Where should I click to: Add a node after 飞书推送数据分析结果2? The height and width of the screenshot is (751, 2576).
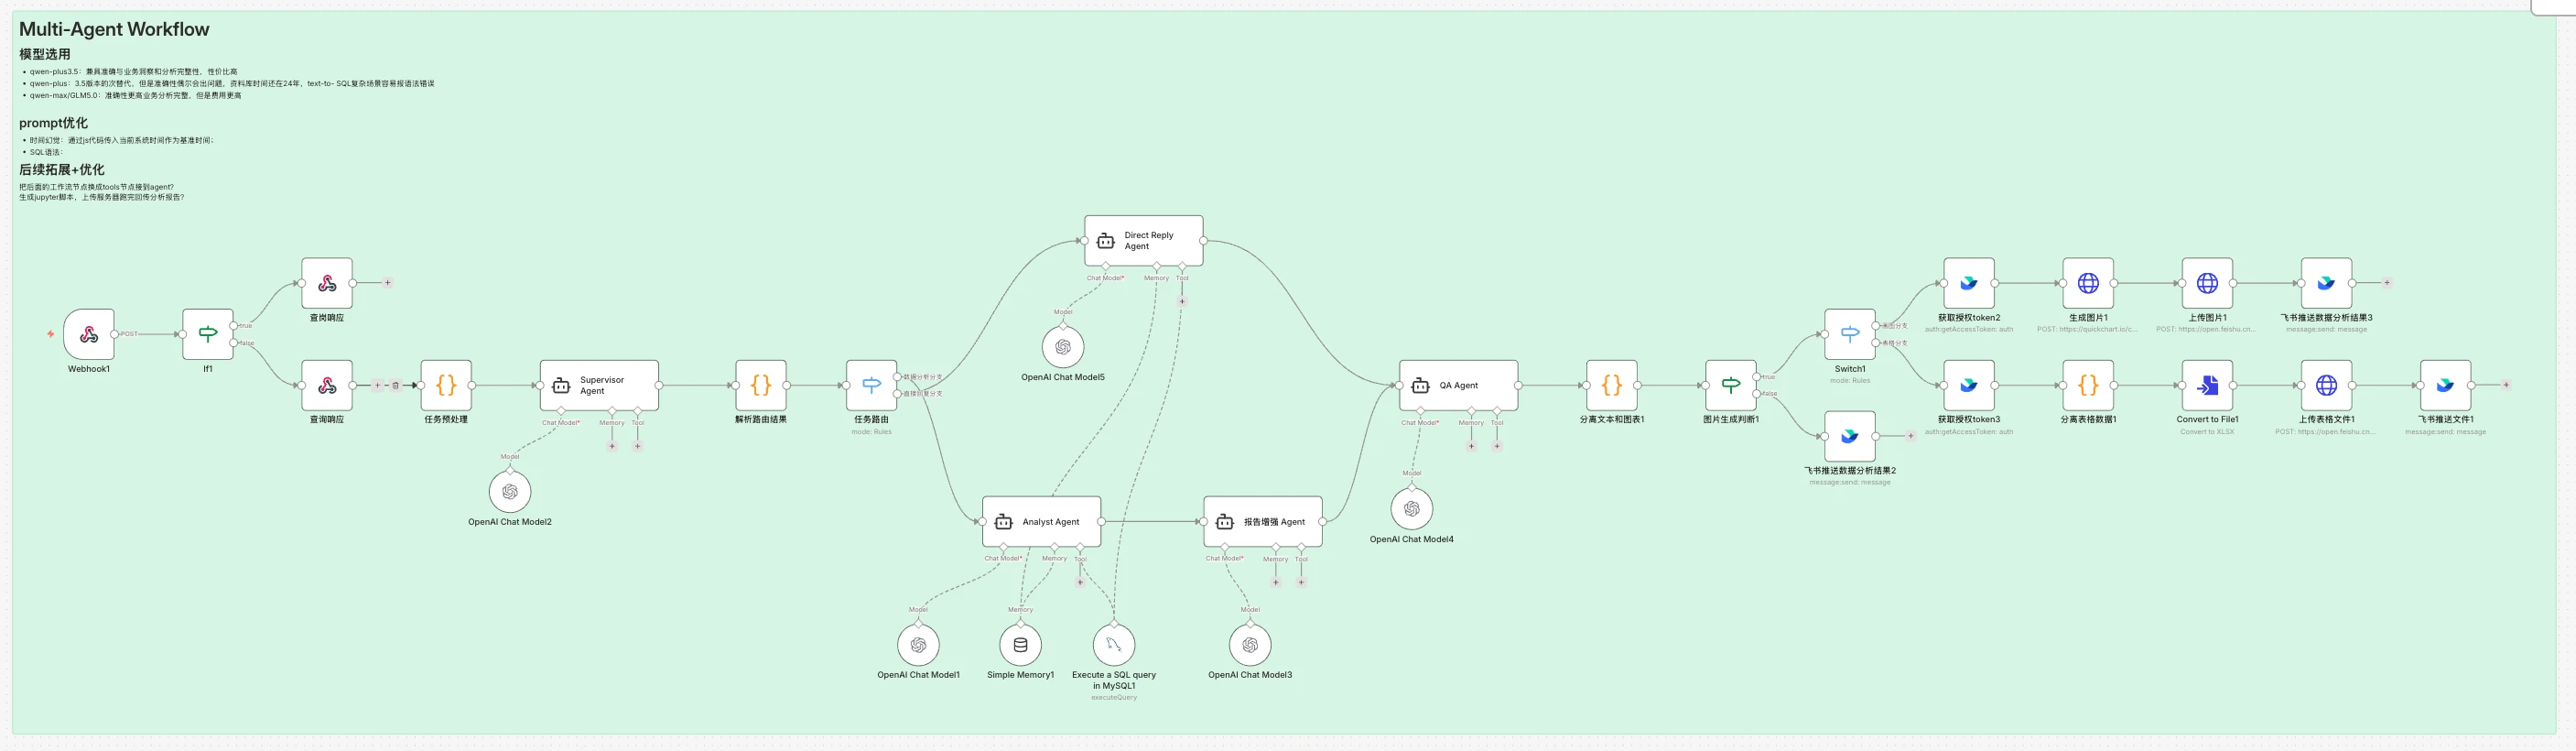pos(1910,436)
